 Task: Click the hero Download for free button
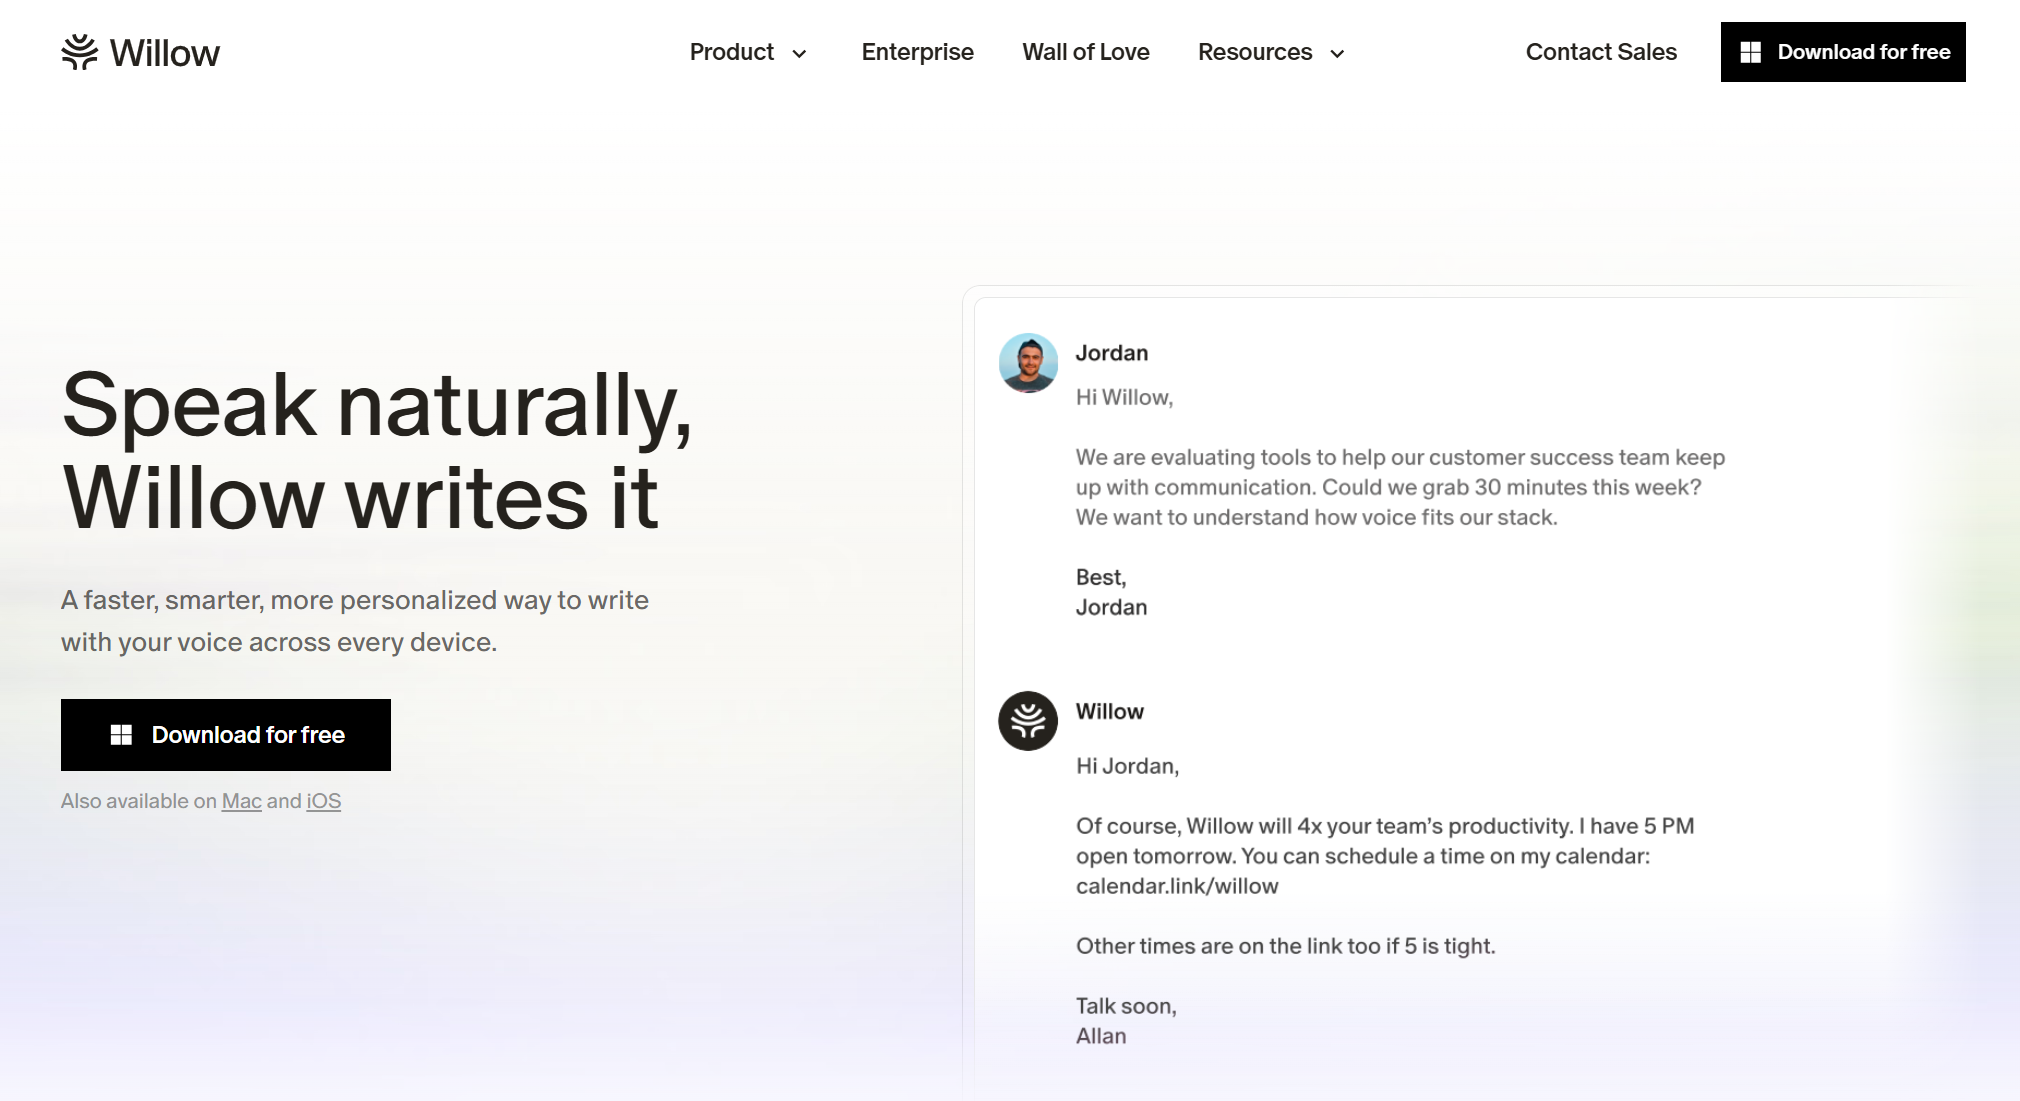(226, 735)
